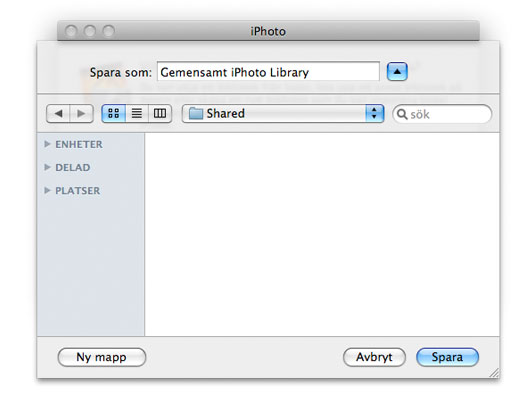Click the empty file browser area
The width and height of the screenshot is (532, 401).
(322, 234)
